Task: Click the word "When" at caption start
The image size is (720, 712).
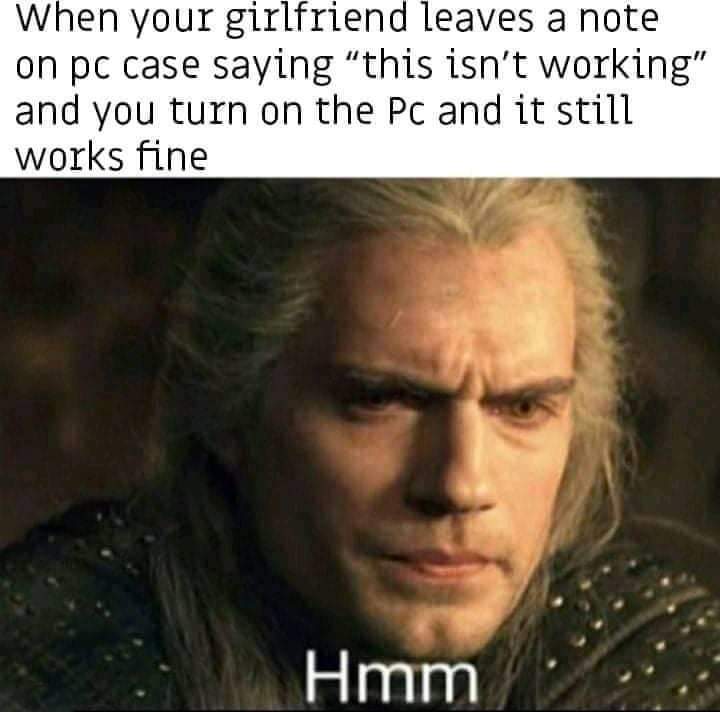Action: click(x=67, y=17)
